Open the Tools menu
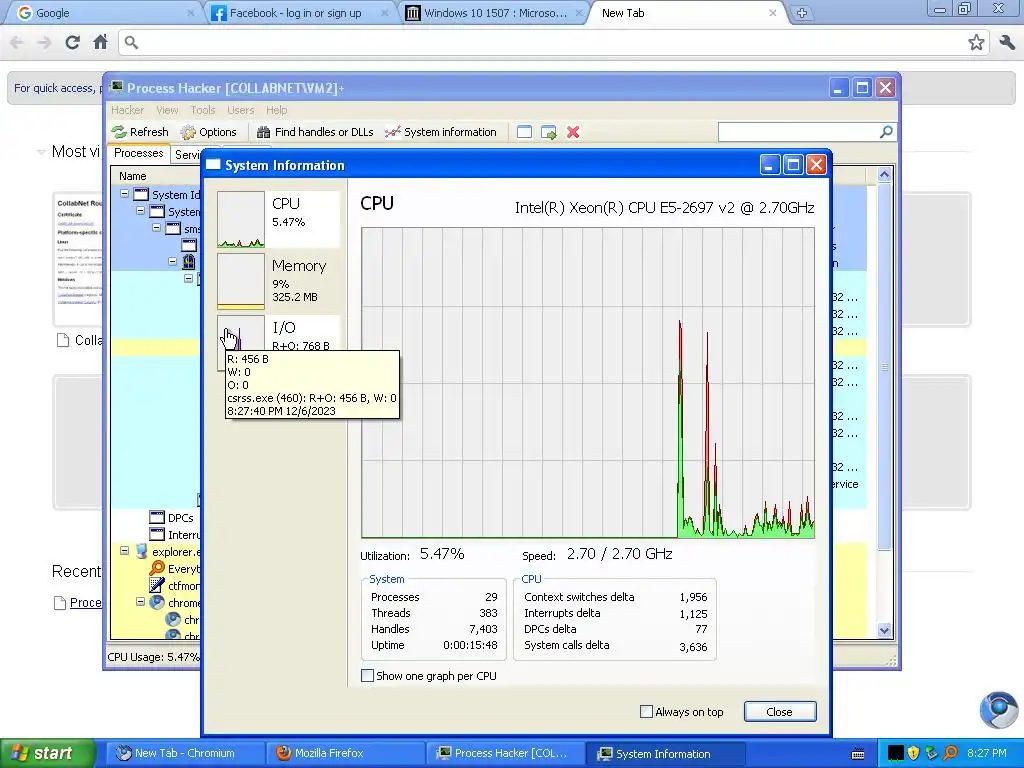 pyautogui.click(x=202, y=110)
